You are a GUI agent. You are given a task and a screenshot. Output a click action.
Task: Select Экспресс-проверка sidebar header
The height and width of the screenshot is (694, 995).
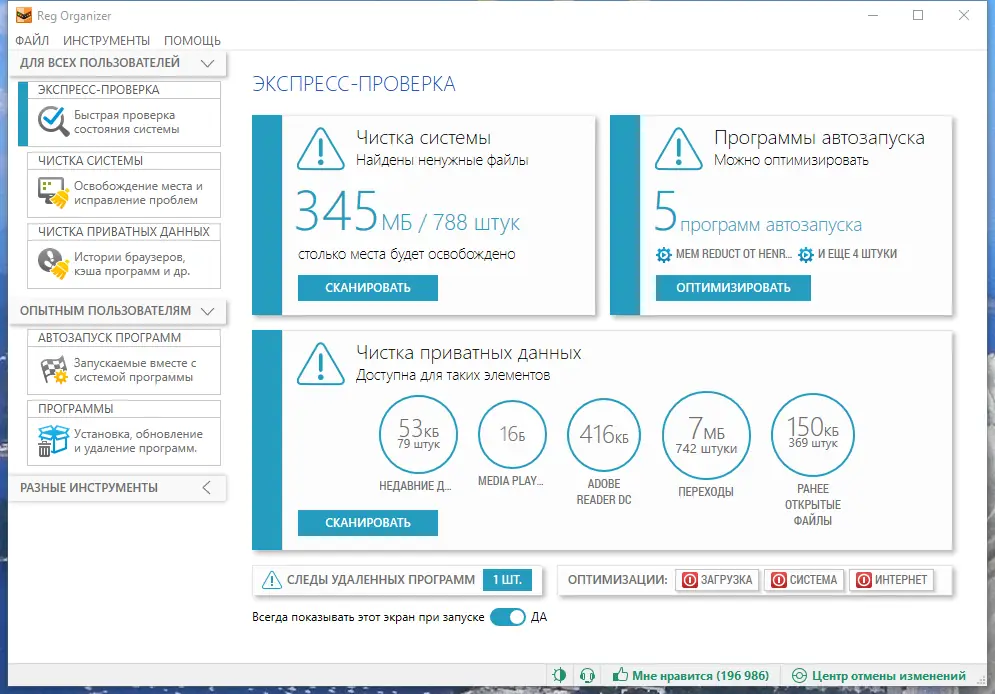pyautogui.click(x=124, y=89)
